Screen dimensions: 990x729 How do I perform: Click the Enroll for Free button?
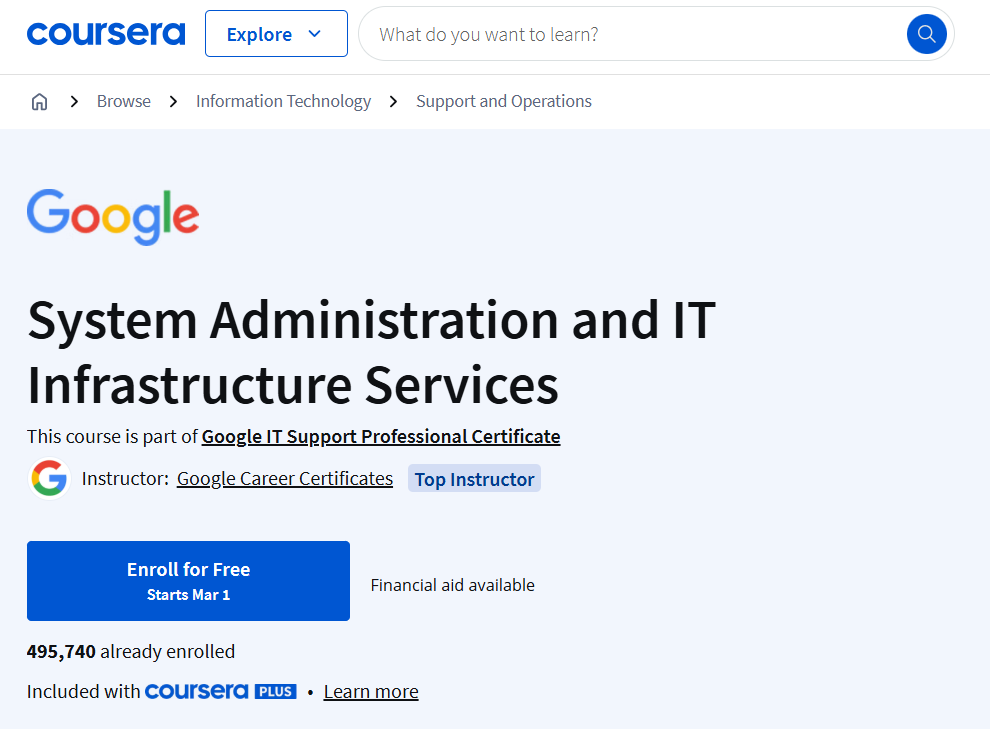188,580
